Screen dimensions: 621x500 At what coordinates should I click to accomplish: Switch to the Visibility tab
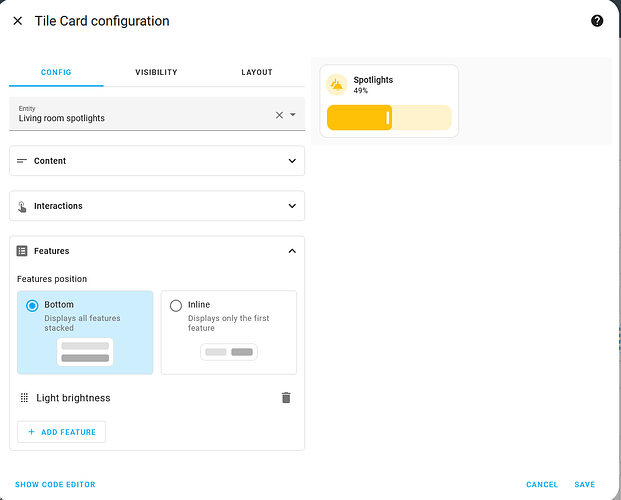point(156,72)
